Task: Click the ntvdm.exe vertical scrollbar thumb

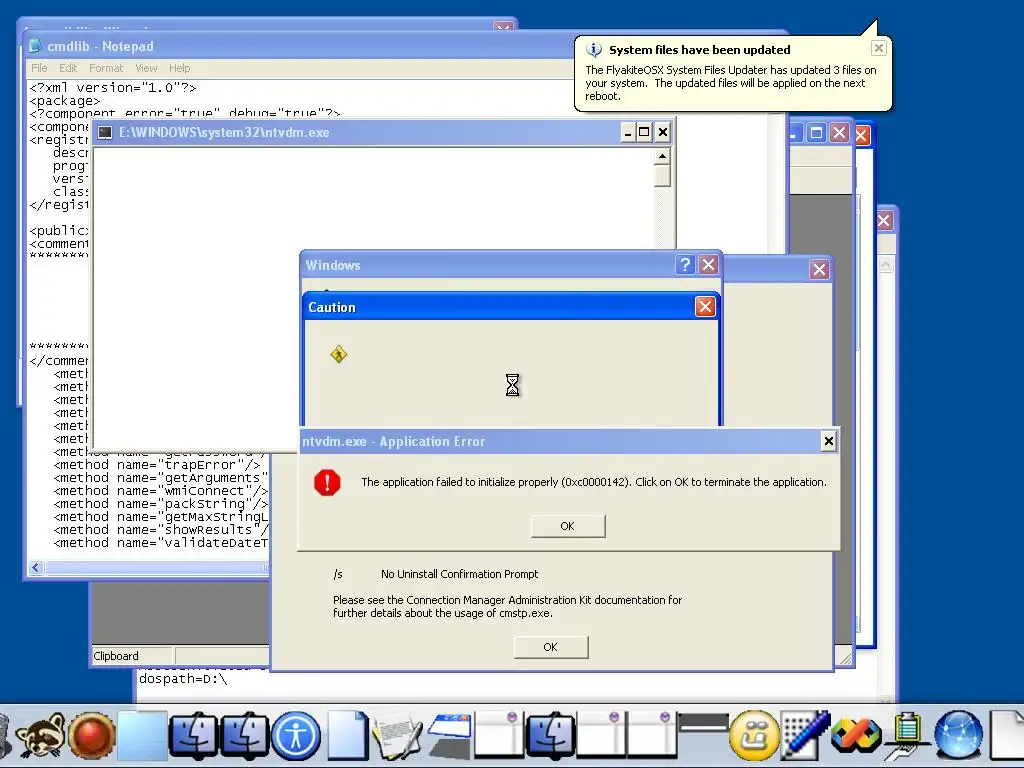Action: click(662, 176)
